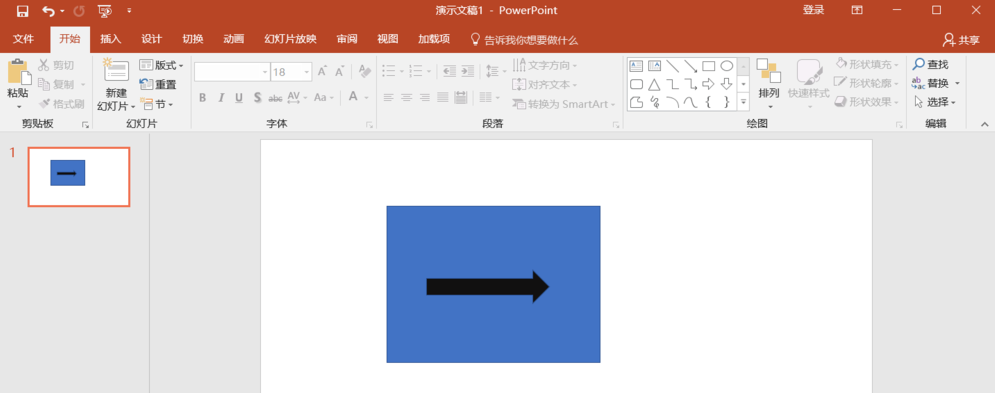995x393 pixels.
Task: Select the freeform scribble shape
Action: click(x=654, y=102)
